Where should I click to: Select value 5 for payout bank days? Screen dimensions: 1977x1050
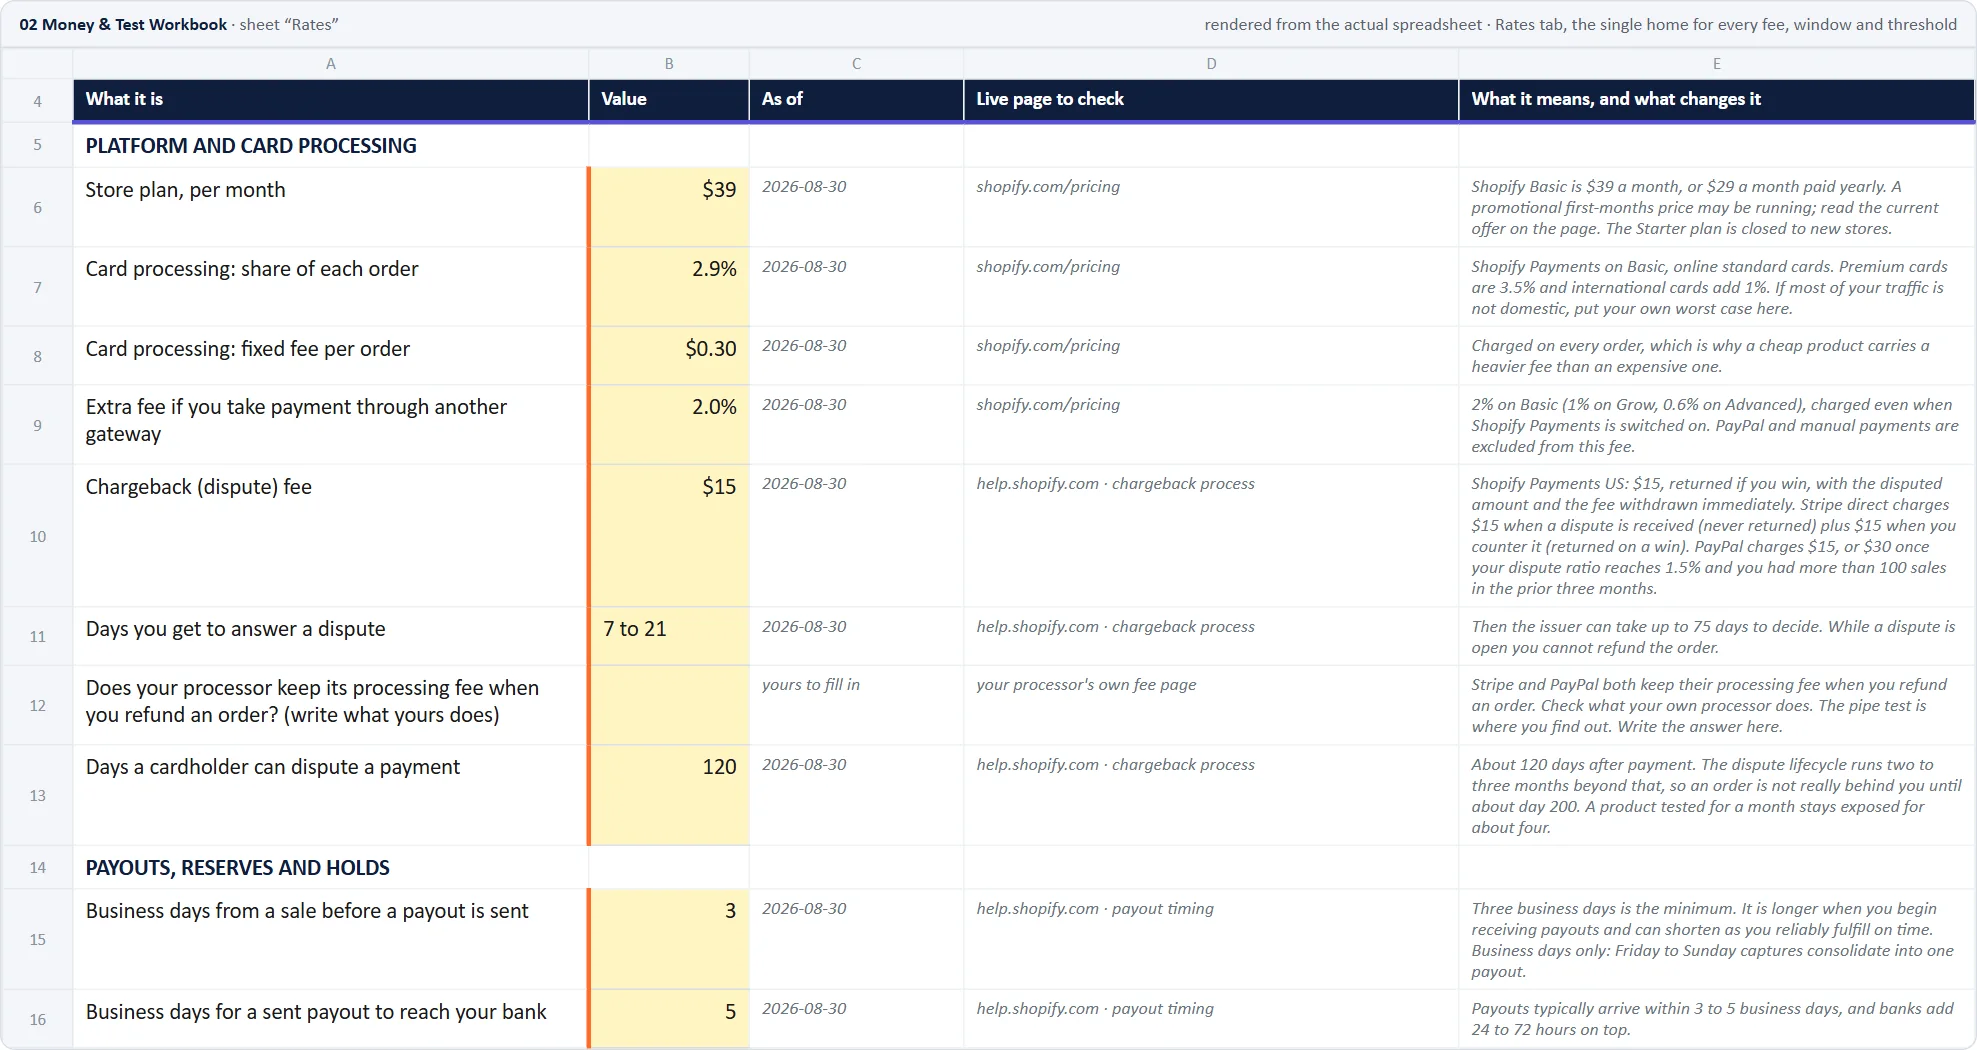[x=669, y=1019]
